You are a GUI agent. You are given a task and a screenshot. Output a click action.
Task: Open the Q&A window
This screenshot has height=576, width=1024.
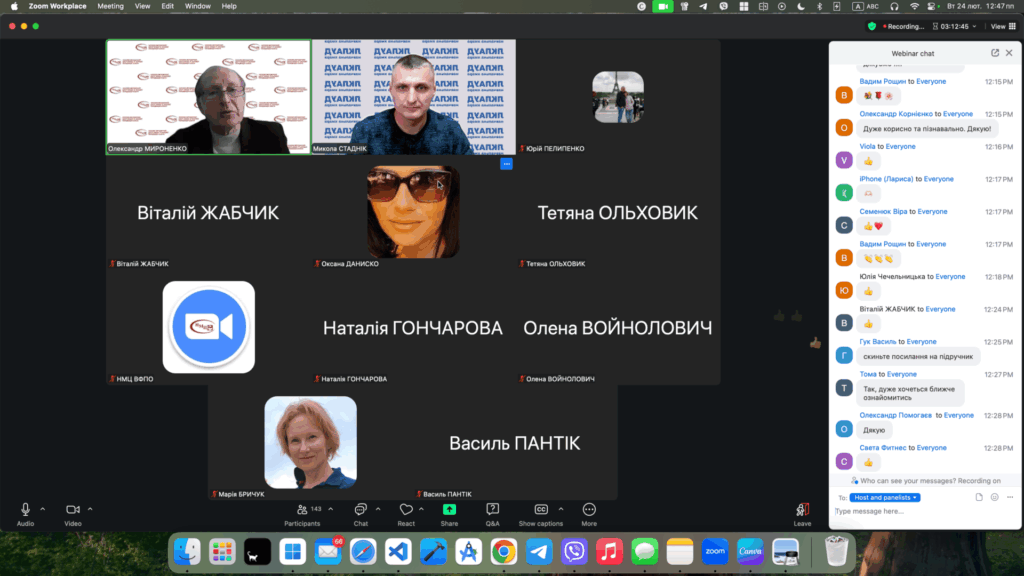[x=492, y=510]
